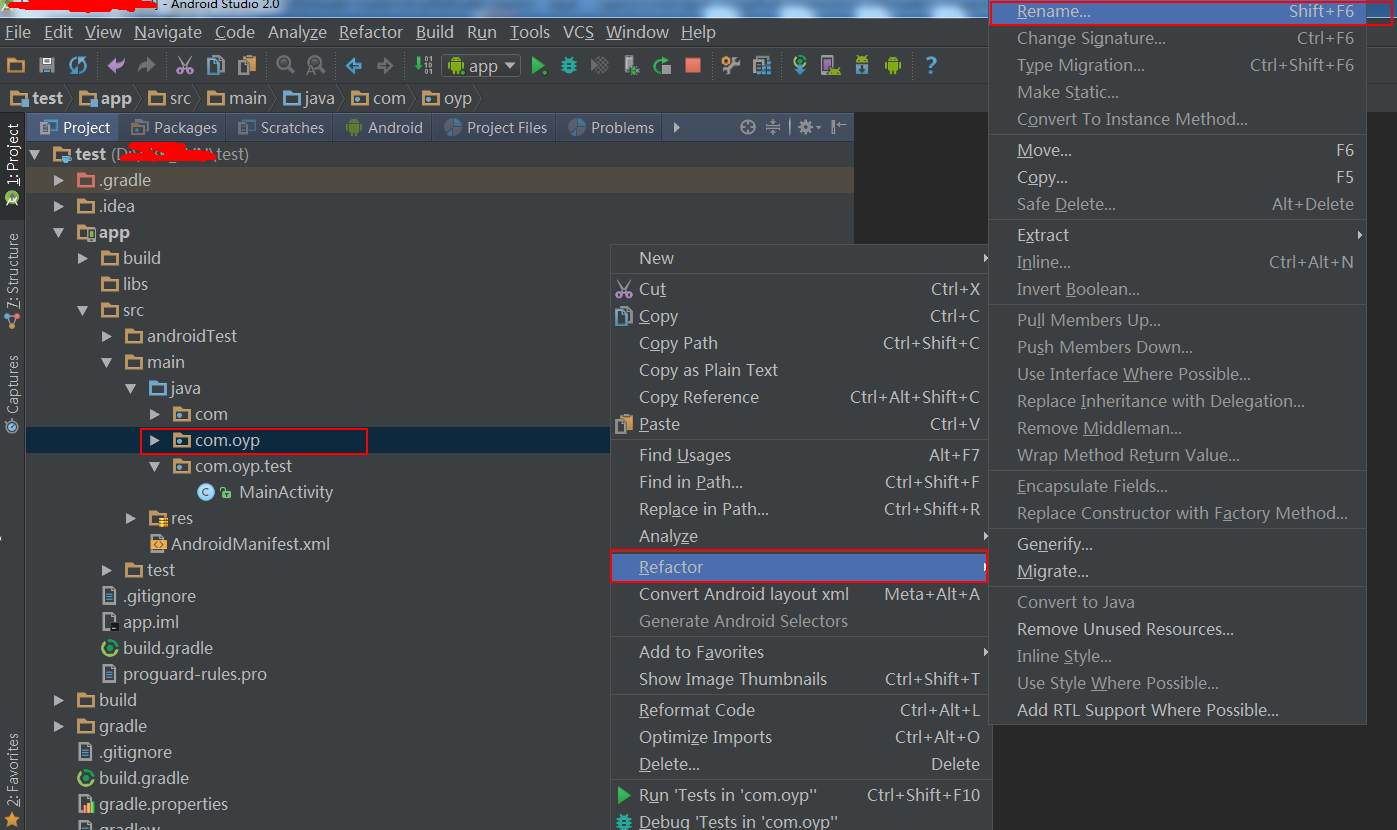Expand the res folder
Screen dimensions: 1397x830
click(131, 518)
